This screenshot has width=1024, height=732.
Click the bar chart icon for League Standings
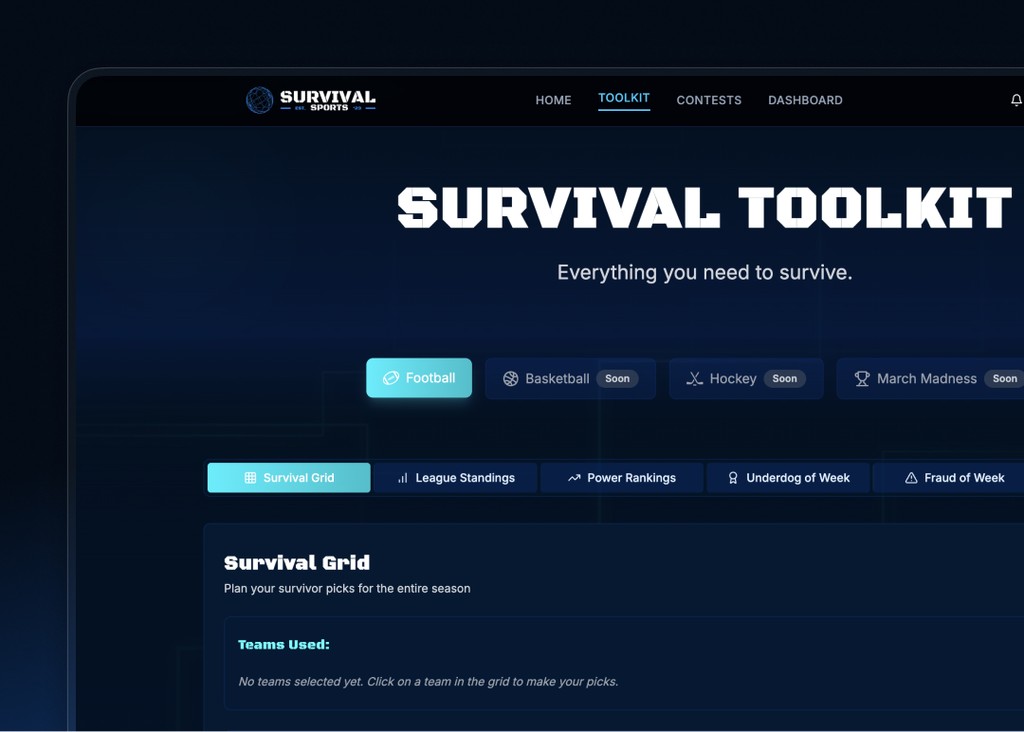(x=402, y=478)
